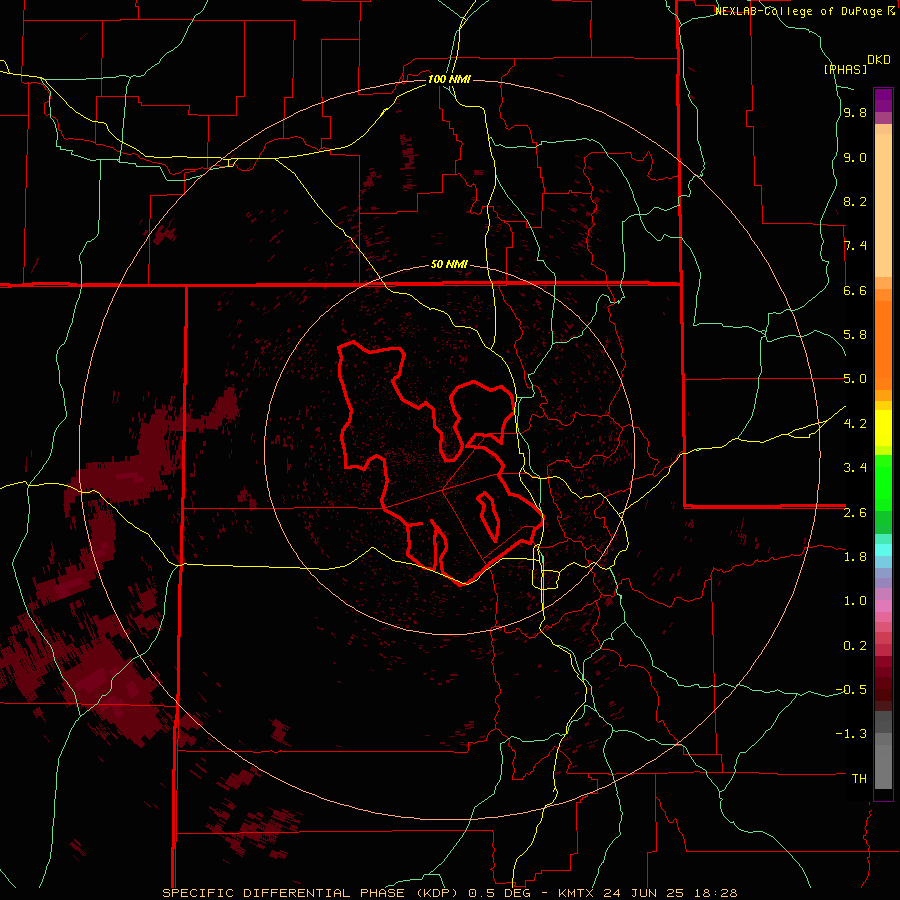
Task: Pick the orange segment of color bar
Action: [x=883, y=344]
